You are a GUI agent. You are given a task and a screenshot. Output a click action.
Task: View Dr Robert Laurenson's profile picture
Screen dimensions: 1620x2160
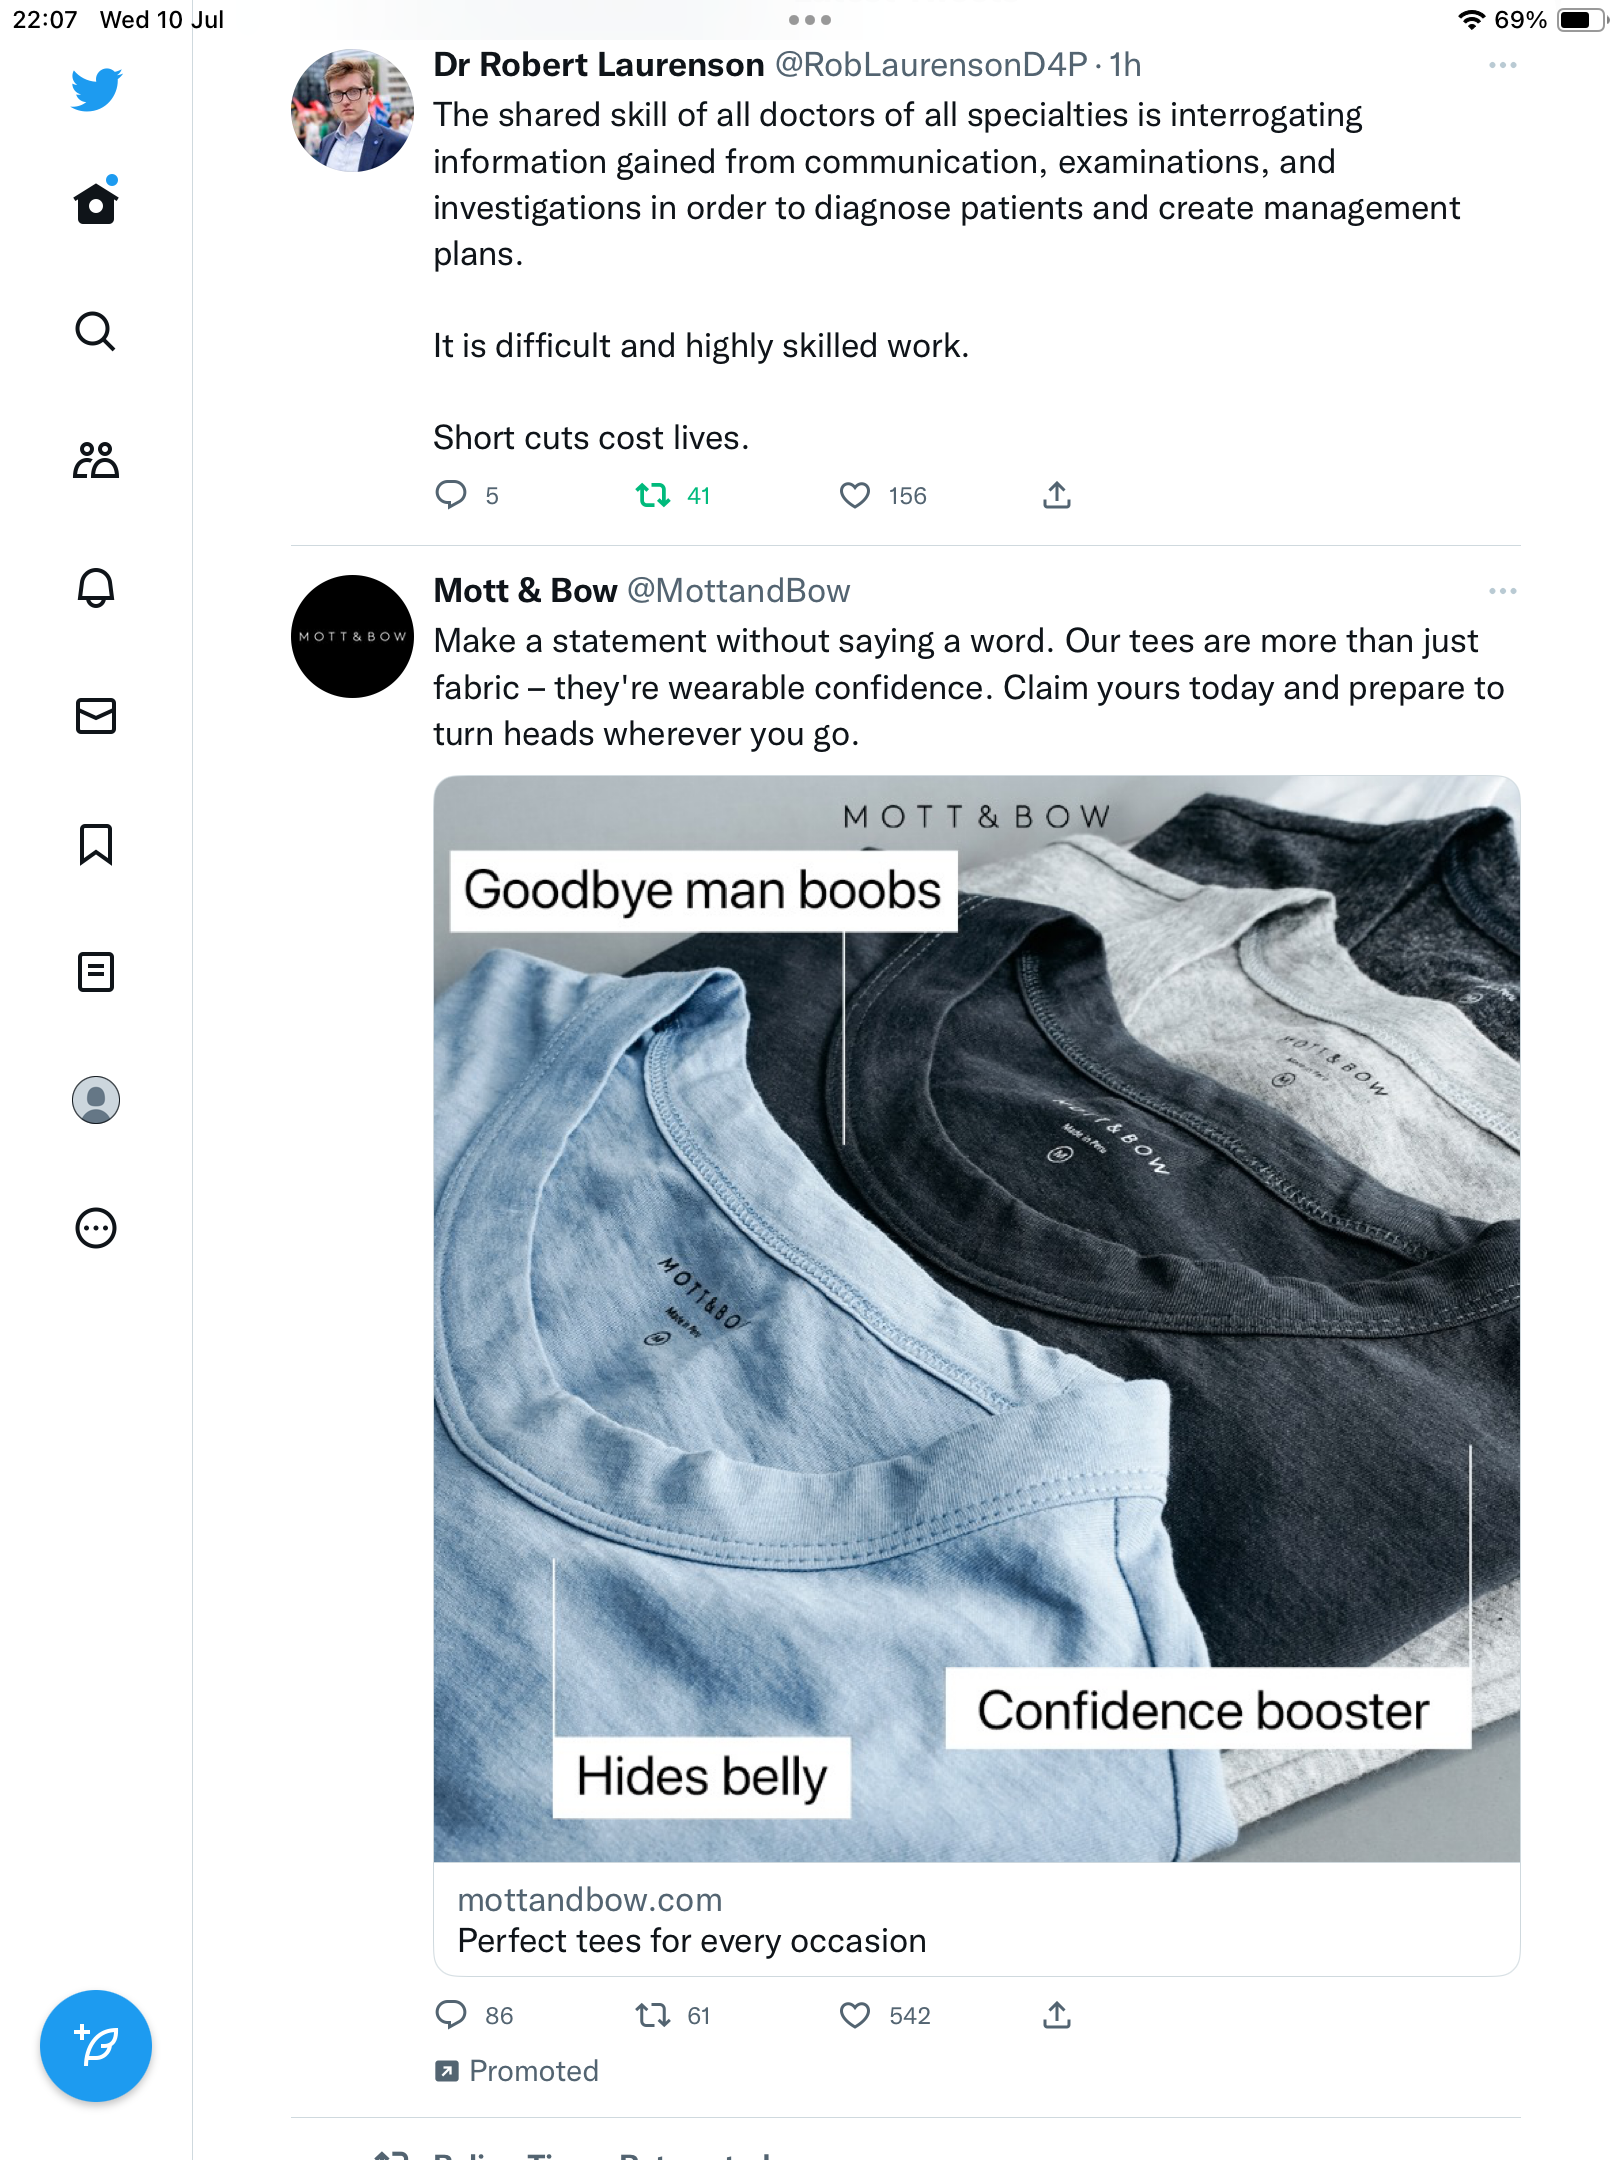click(x=352, y=112)
